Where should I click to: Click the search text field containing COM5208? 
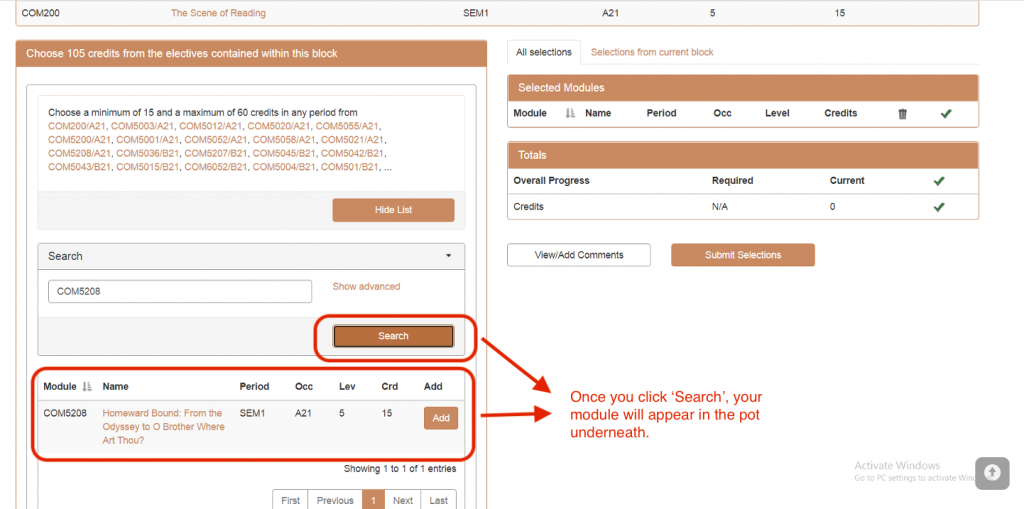coord(180,291)
